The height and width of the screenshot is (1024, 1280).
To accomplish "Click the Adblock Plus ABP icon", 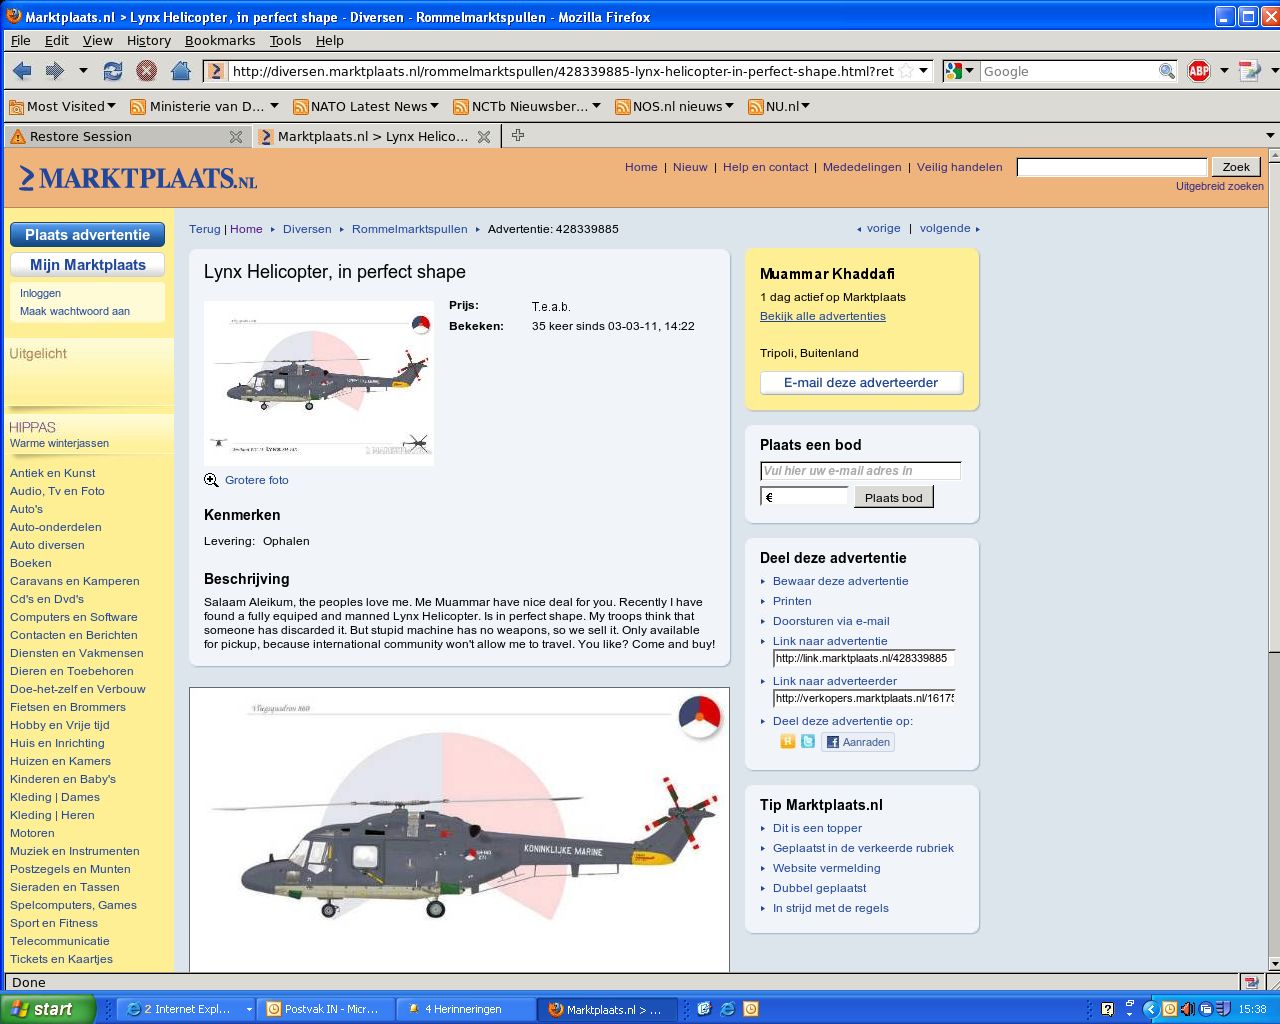I will pyautogui.click(x=1198, y=71).
